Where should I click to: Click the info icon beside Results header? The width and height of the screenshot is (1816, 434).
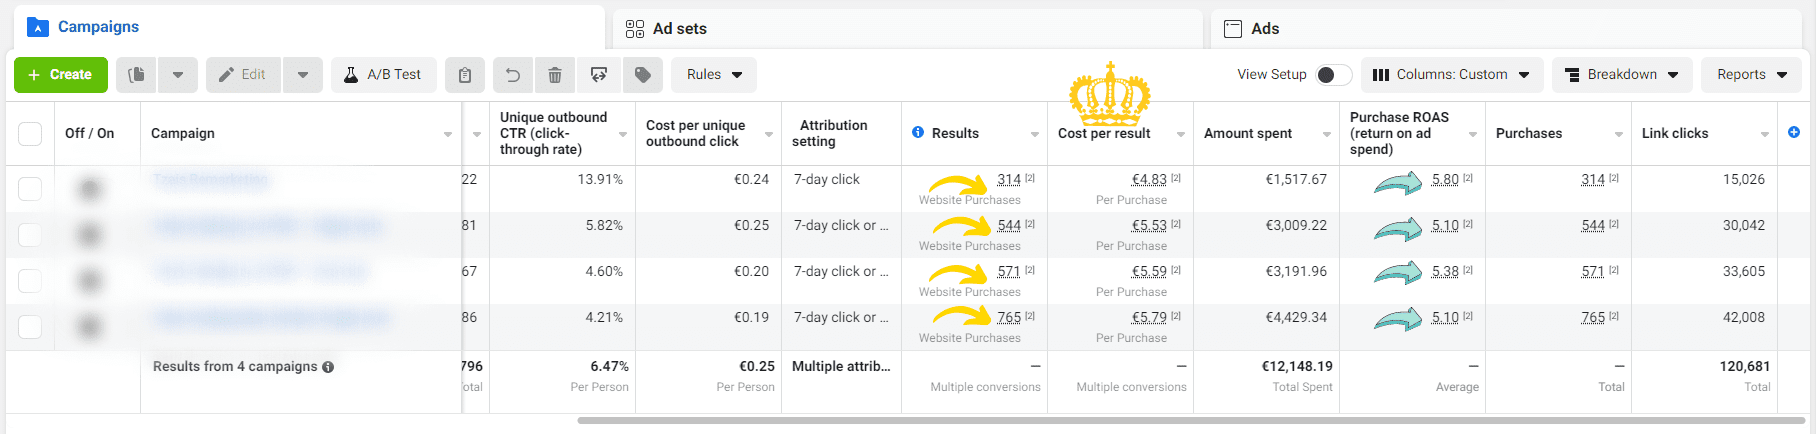point(918,132)
